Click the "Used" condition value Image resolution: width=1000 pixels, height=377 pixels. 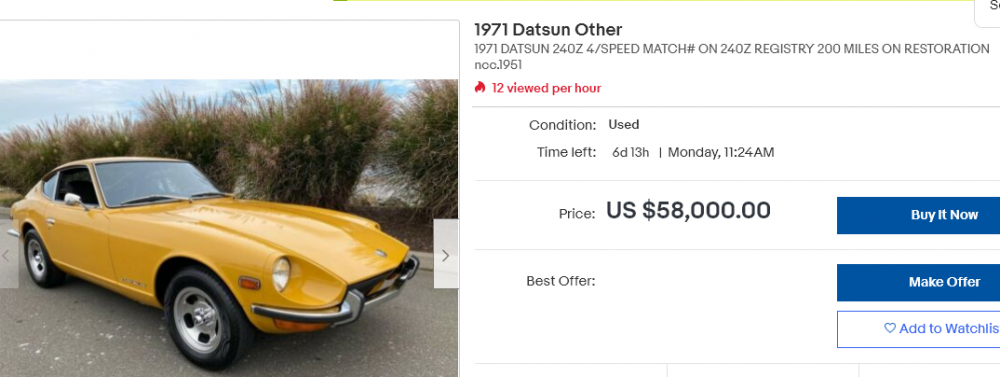click(x=624, y=124)
